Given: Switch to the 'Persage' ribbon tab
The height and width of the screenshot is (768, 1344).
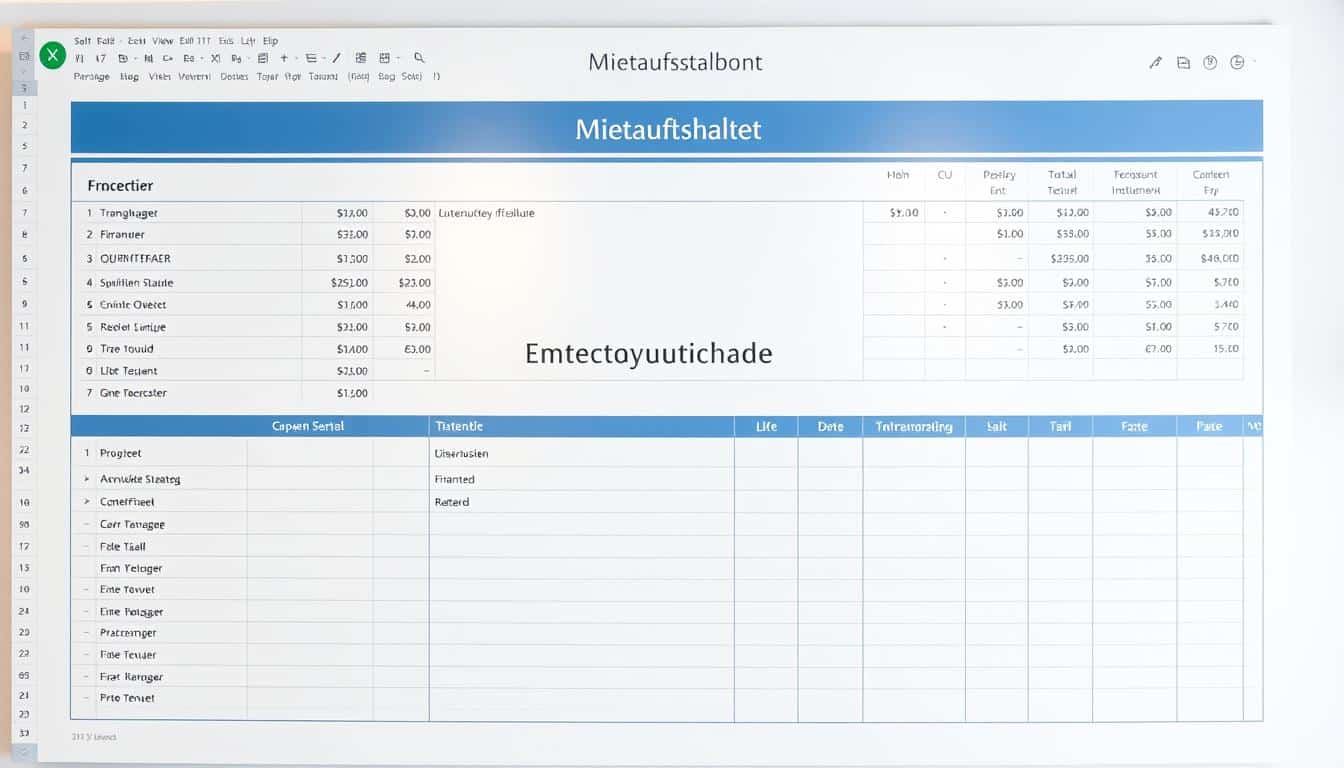Looking at the screenshot, I should [x=91, y=77].
